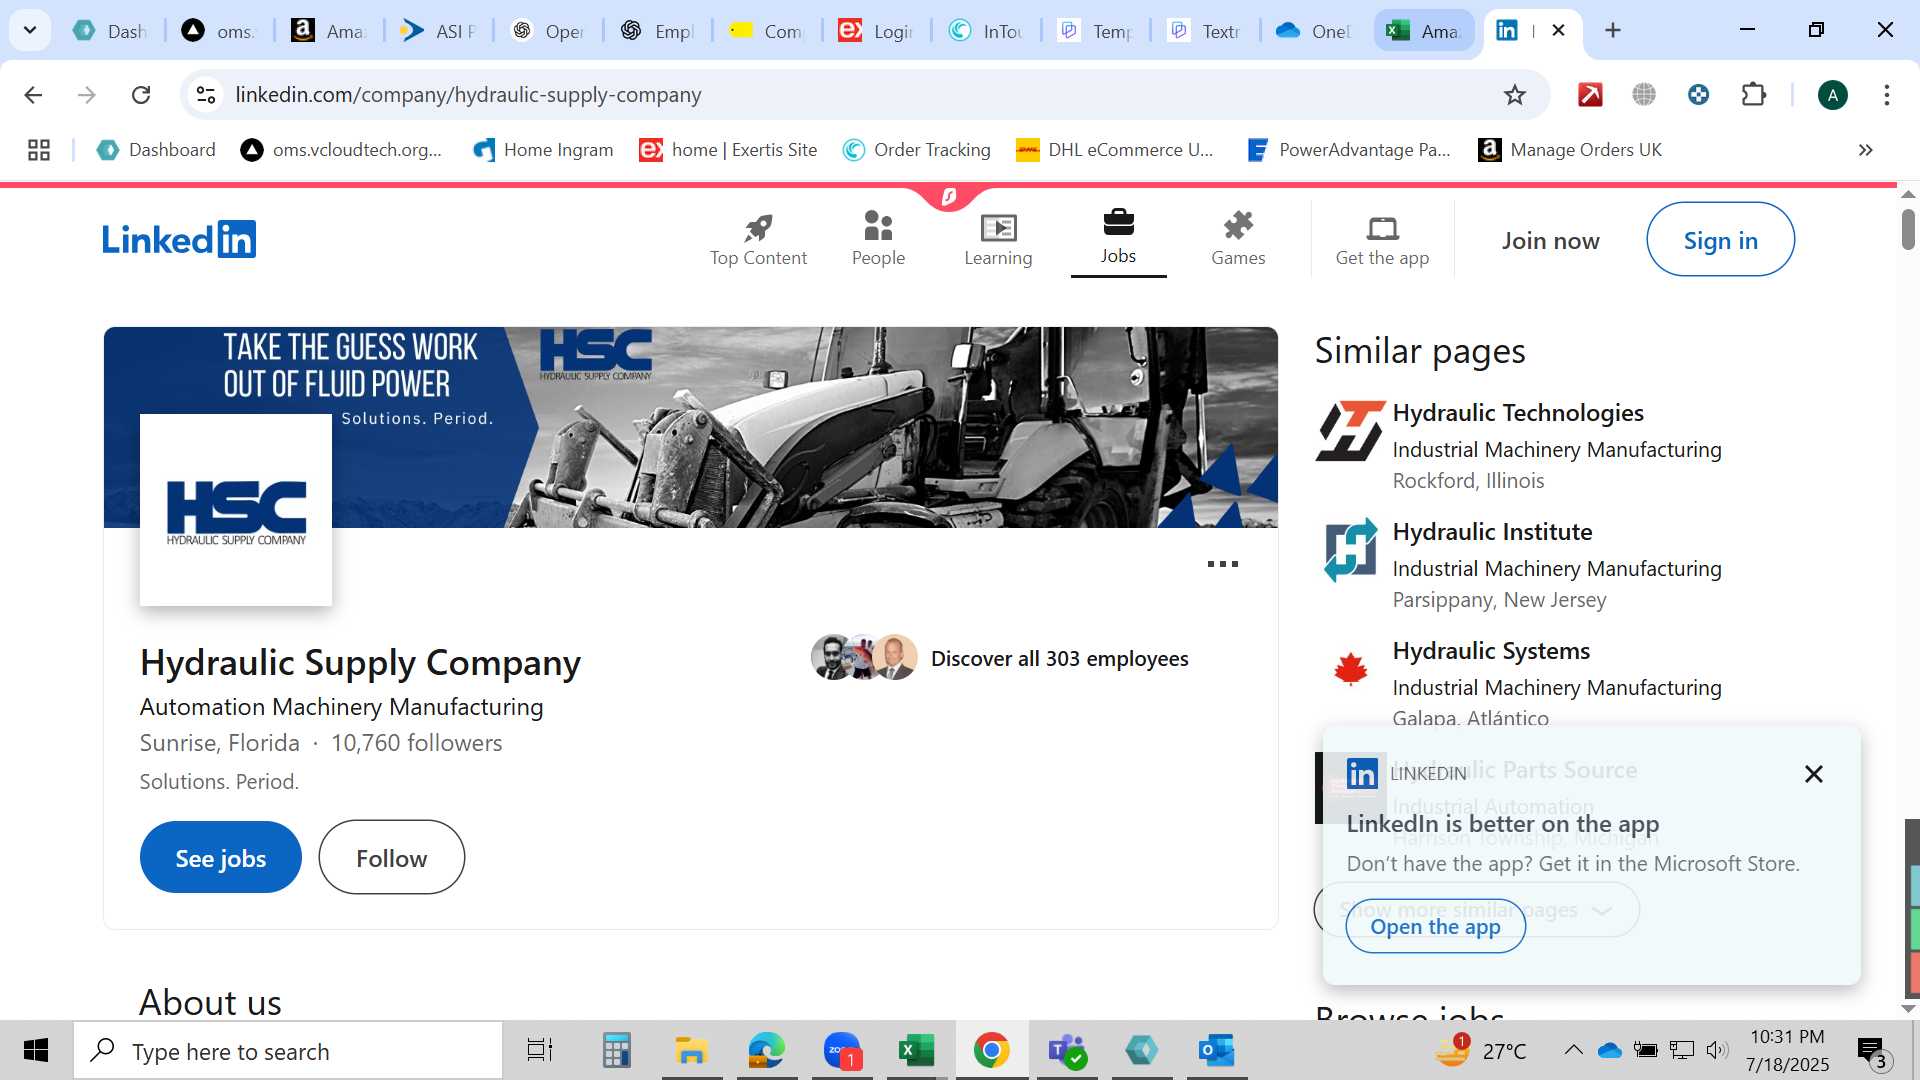Screen dimensions: 1920x1080
Task: Open Hydraulic Systems similar page
Action: click(1490, 650)
